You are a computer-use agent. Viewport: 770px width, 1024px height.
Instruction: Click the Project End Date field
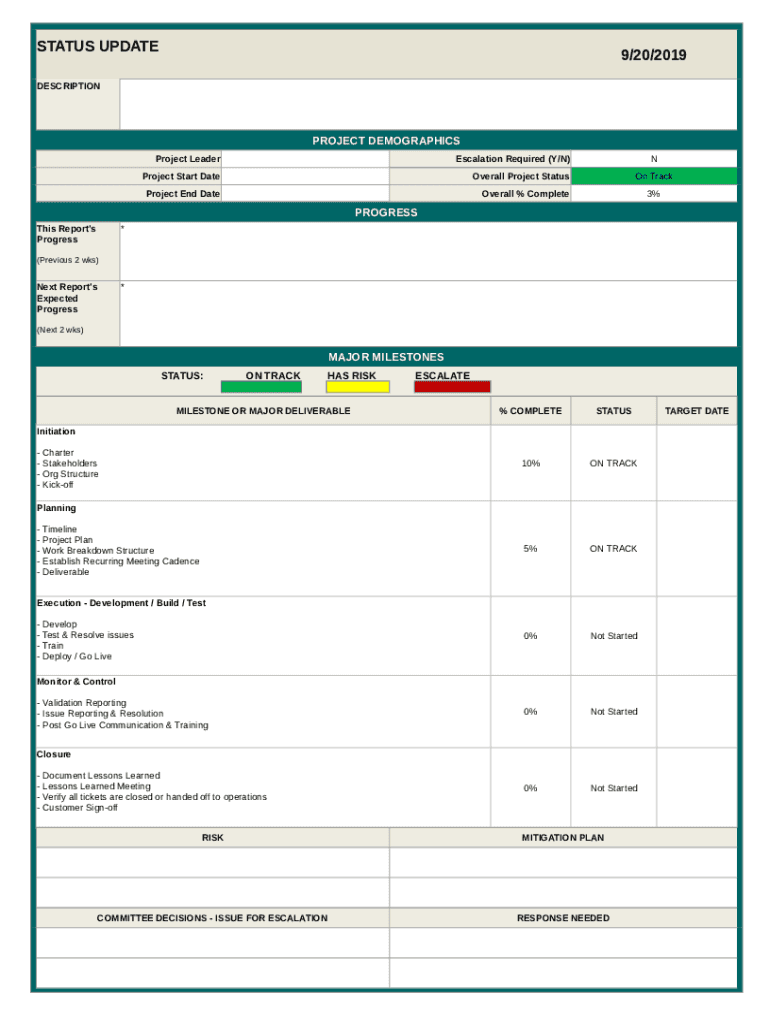pyautogui.click(x=304, y=194)
